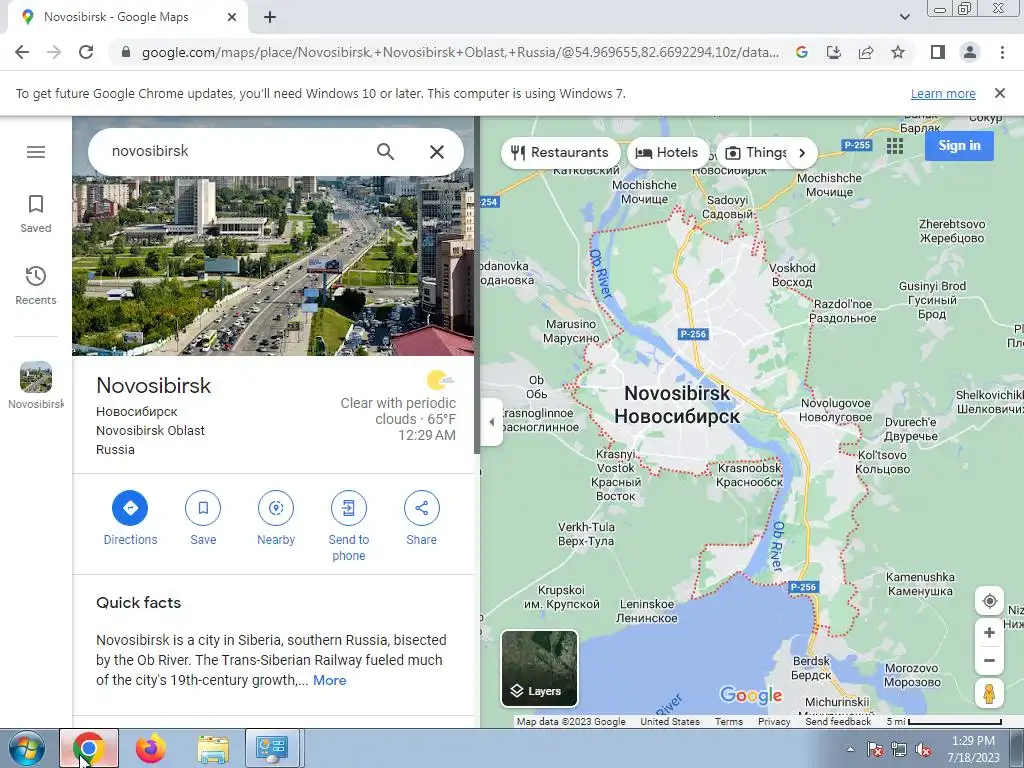Click the muted volume tray icon
Viewport: 1024px width, 768px height.
click(x=923, y=749)
